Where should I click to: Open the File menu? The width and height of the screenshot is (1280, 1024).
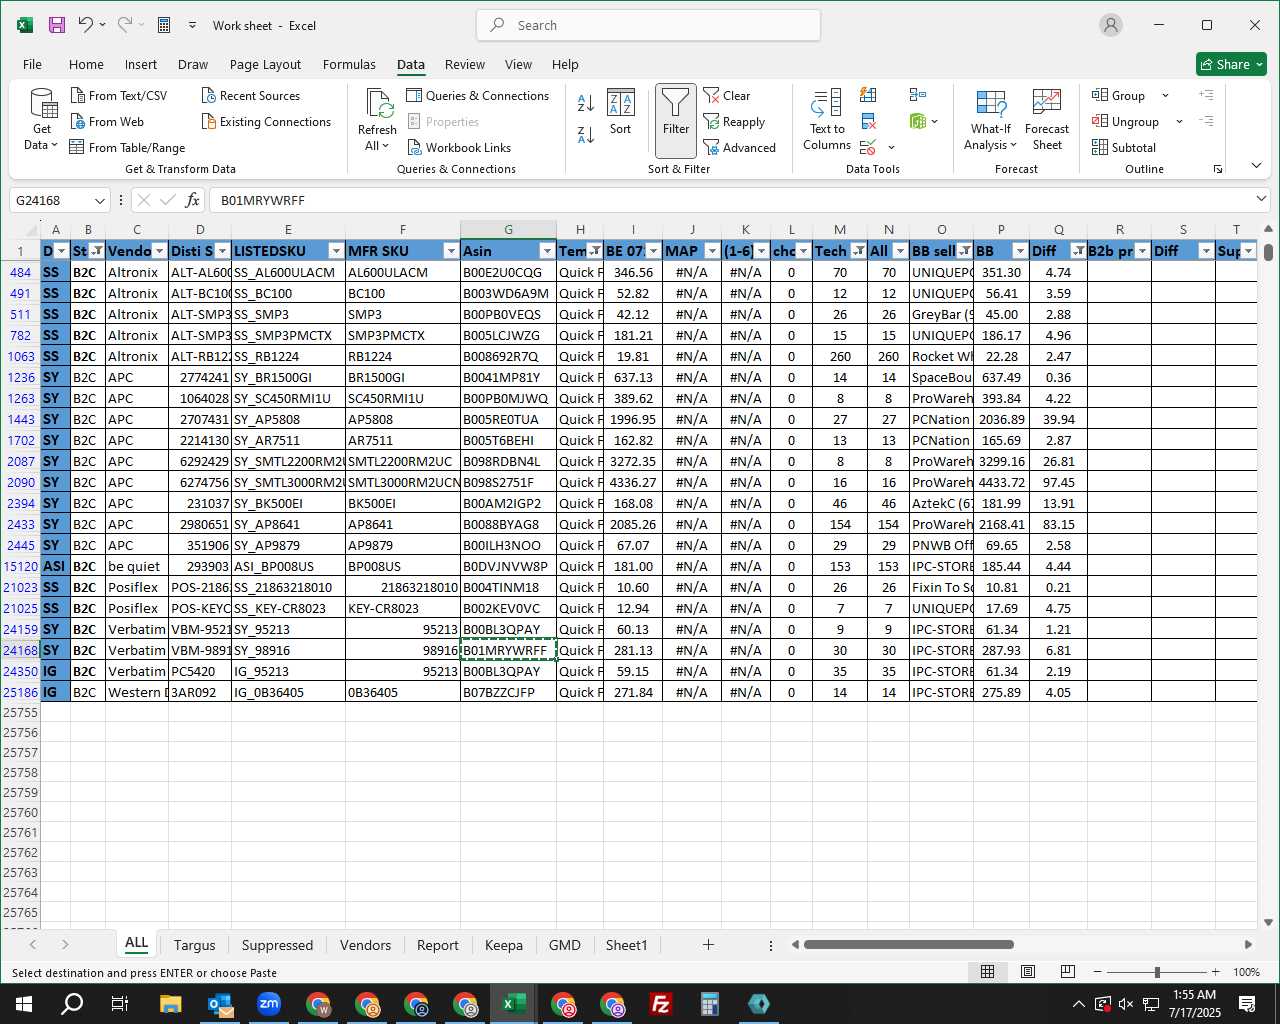click(x=32, y=64)
